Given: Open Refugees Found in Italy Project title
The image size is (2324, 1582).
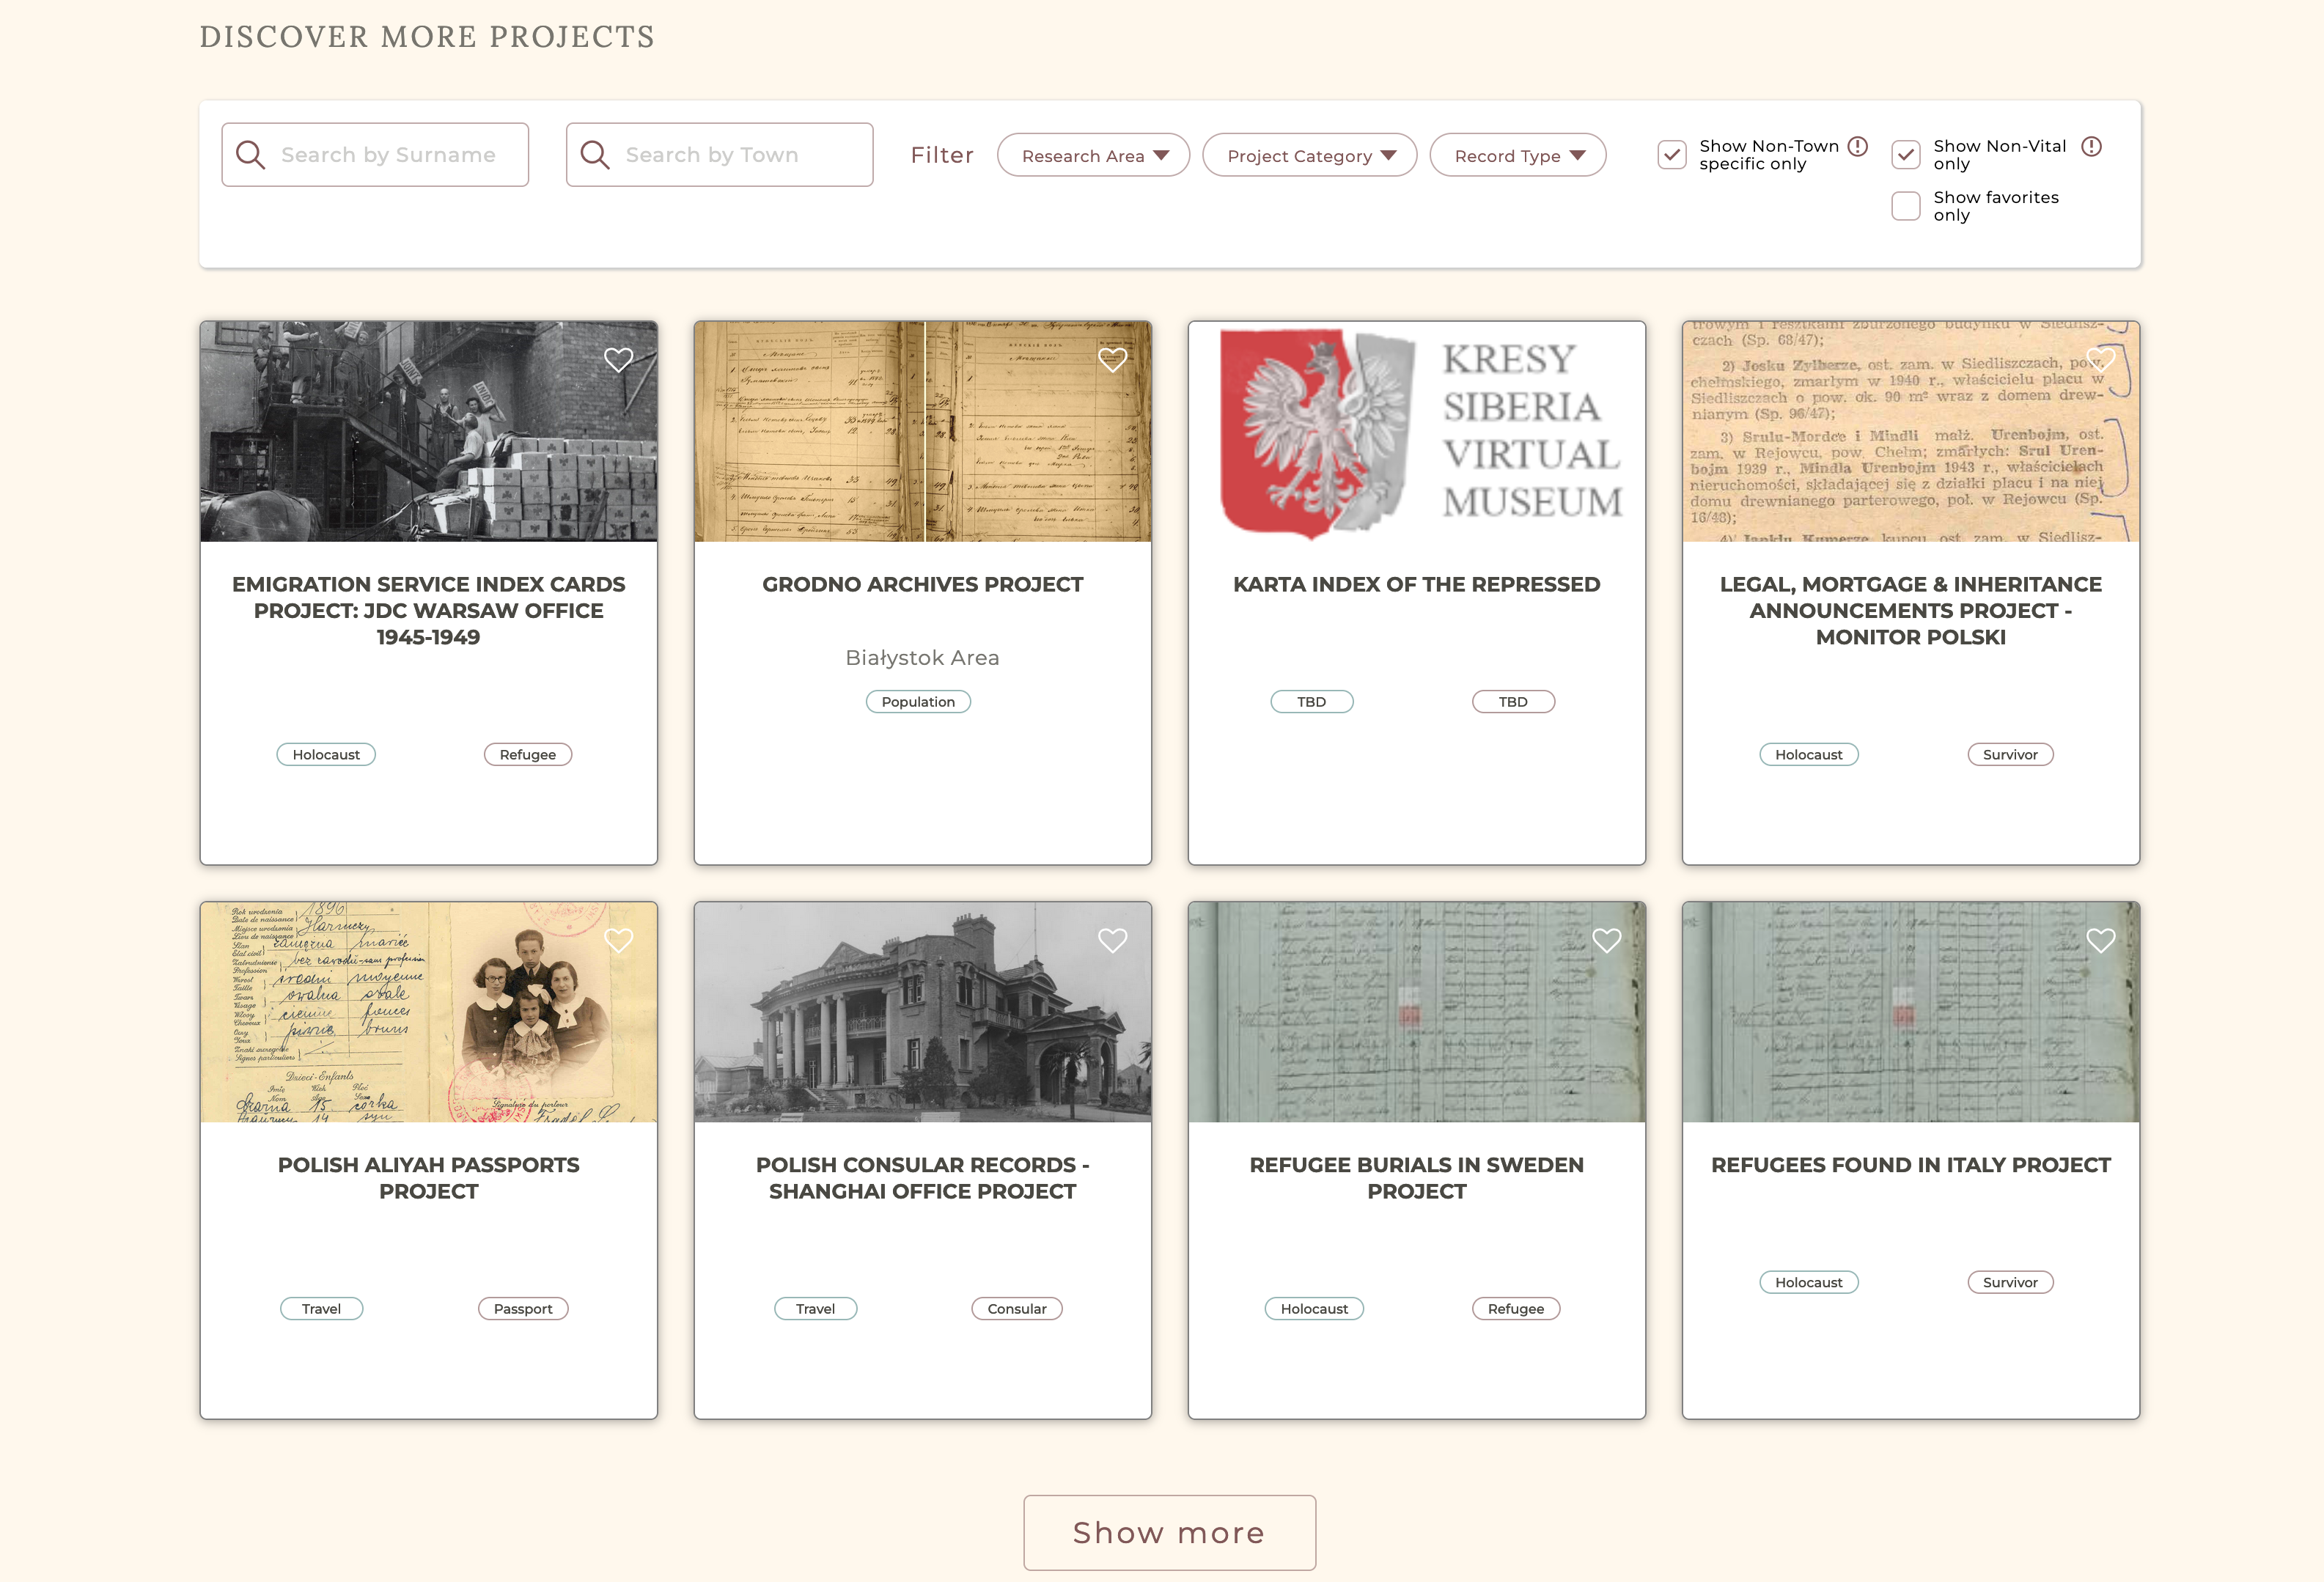Looking at the screenshot, I should (1910, 1165).
